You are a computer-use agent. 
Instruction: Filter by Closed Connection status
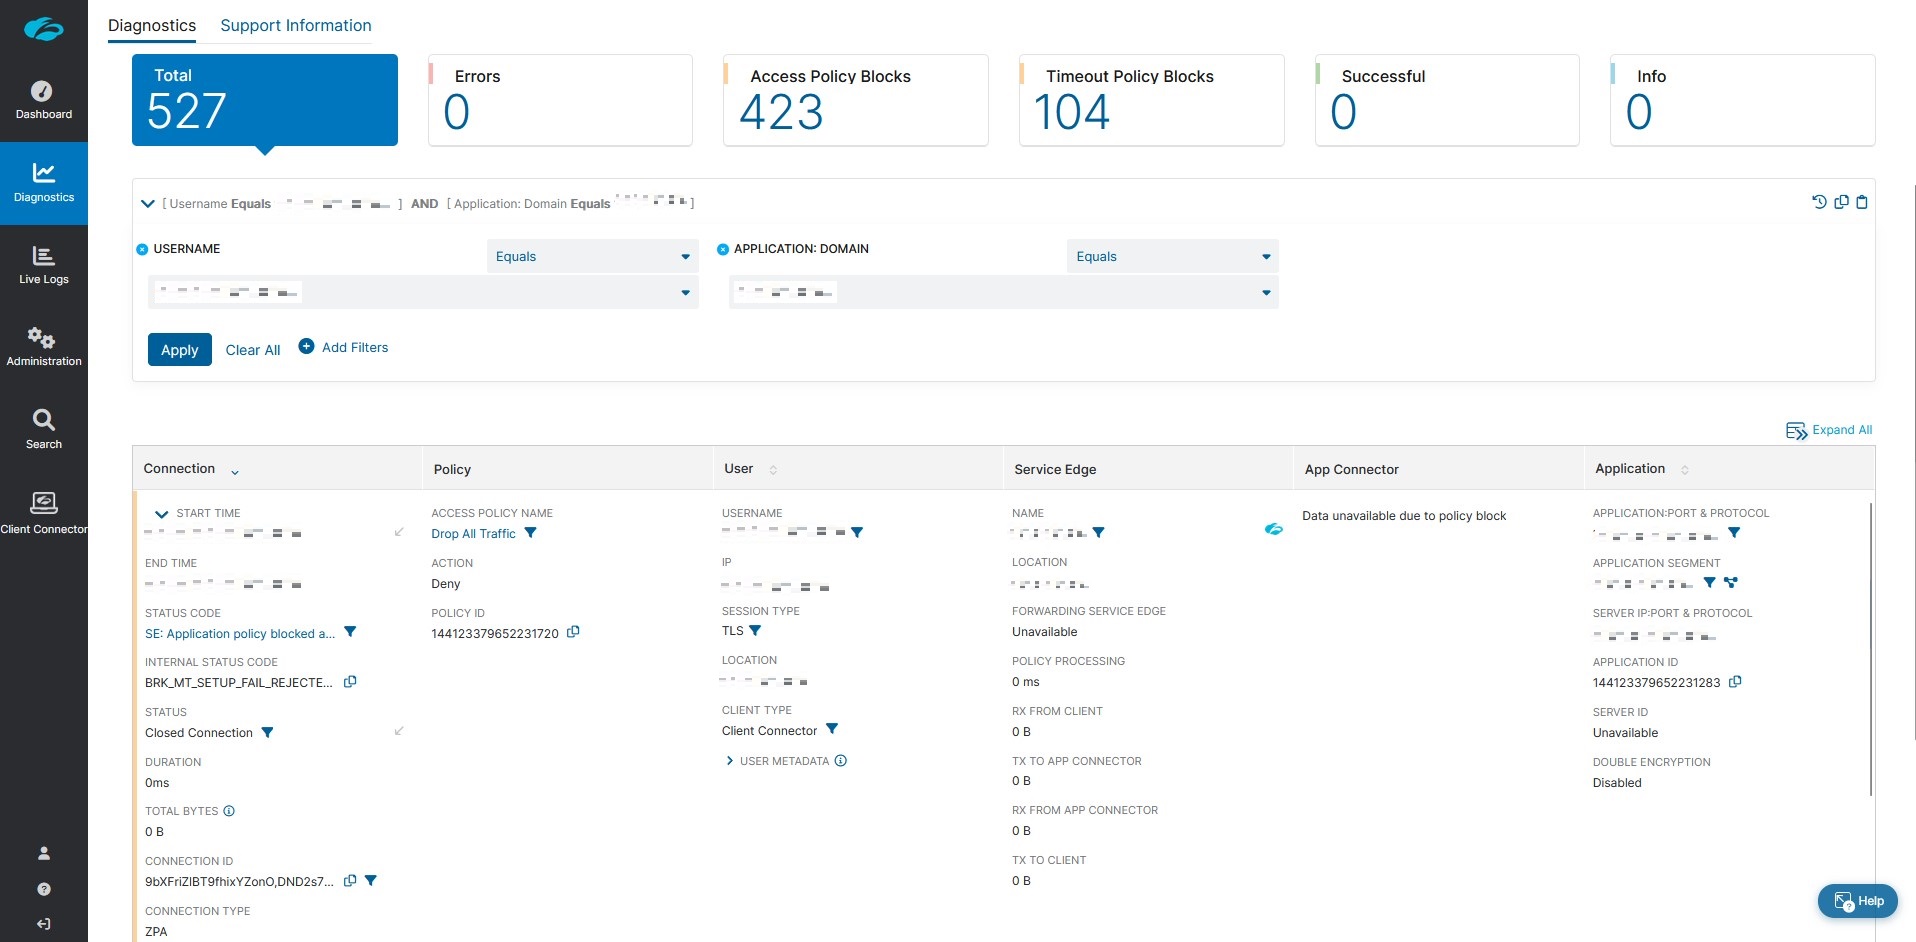[267, 732]
